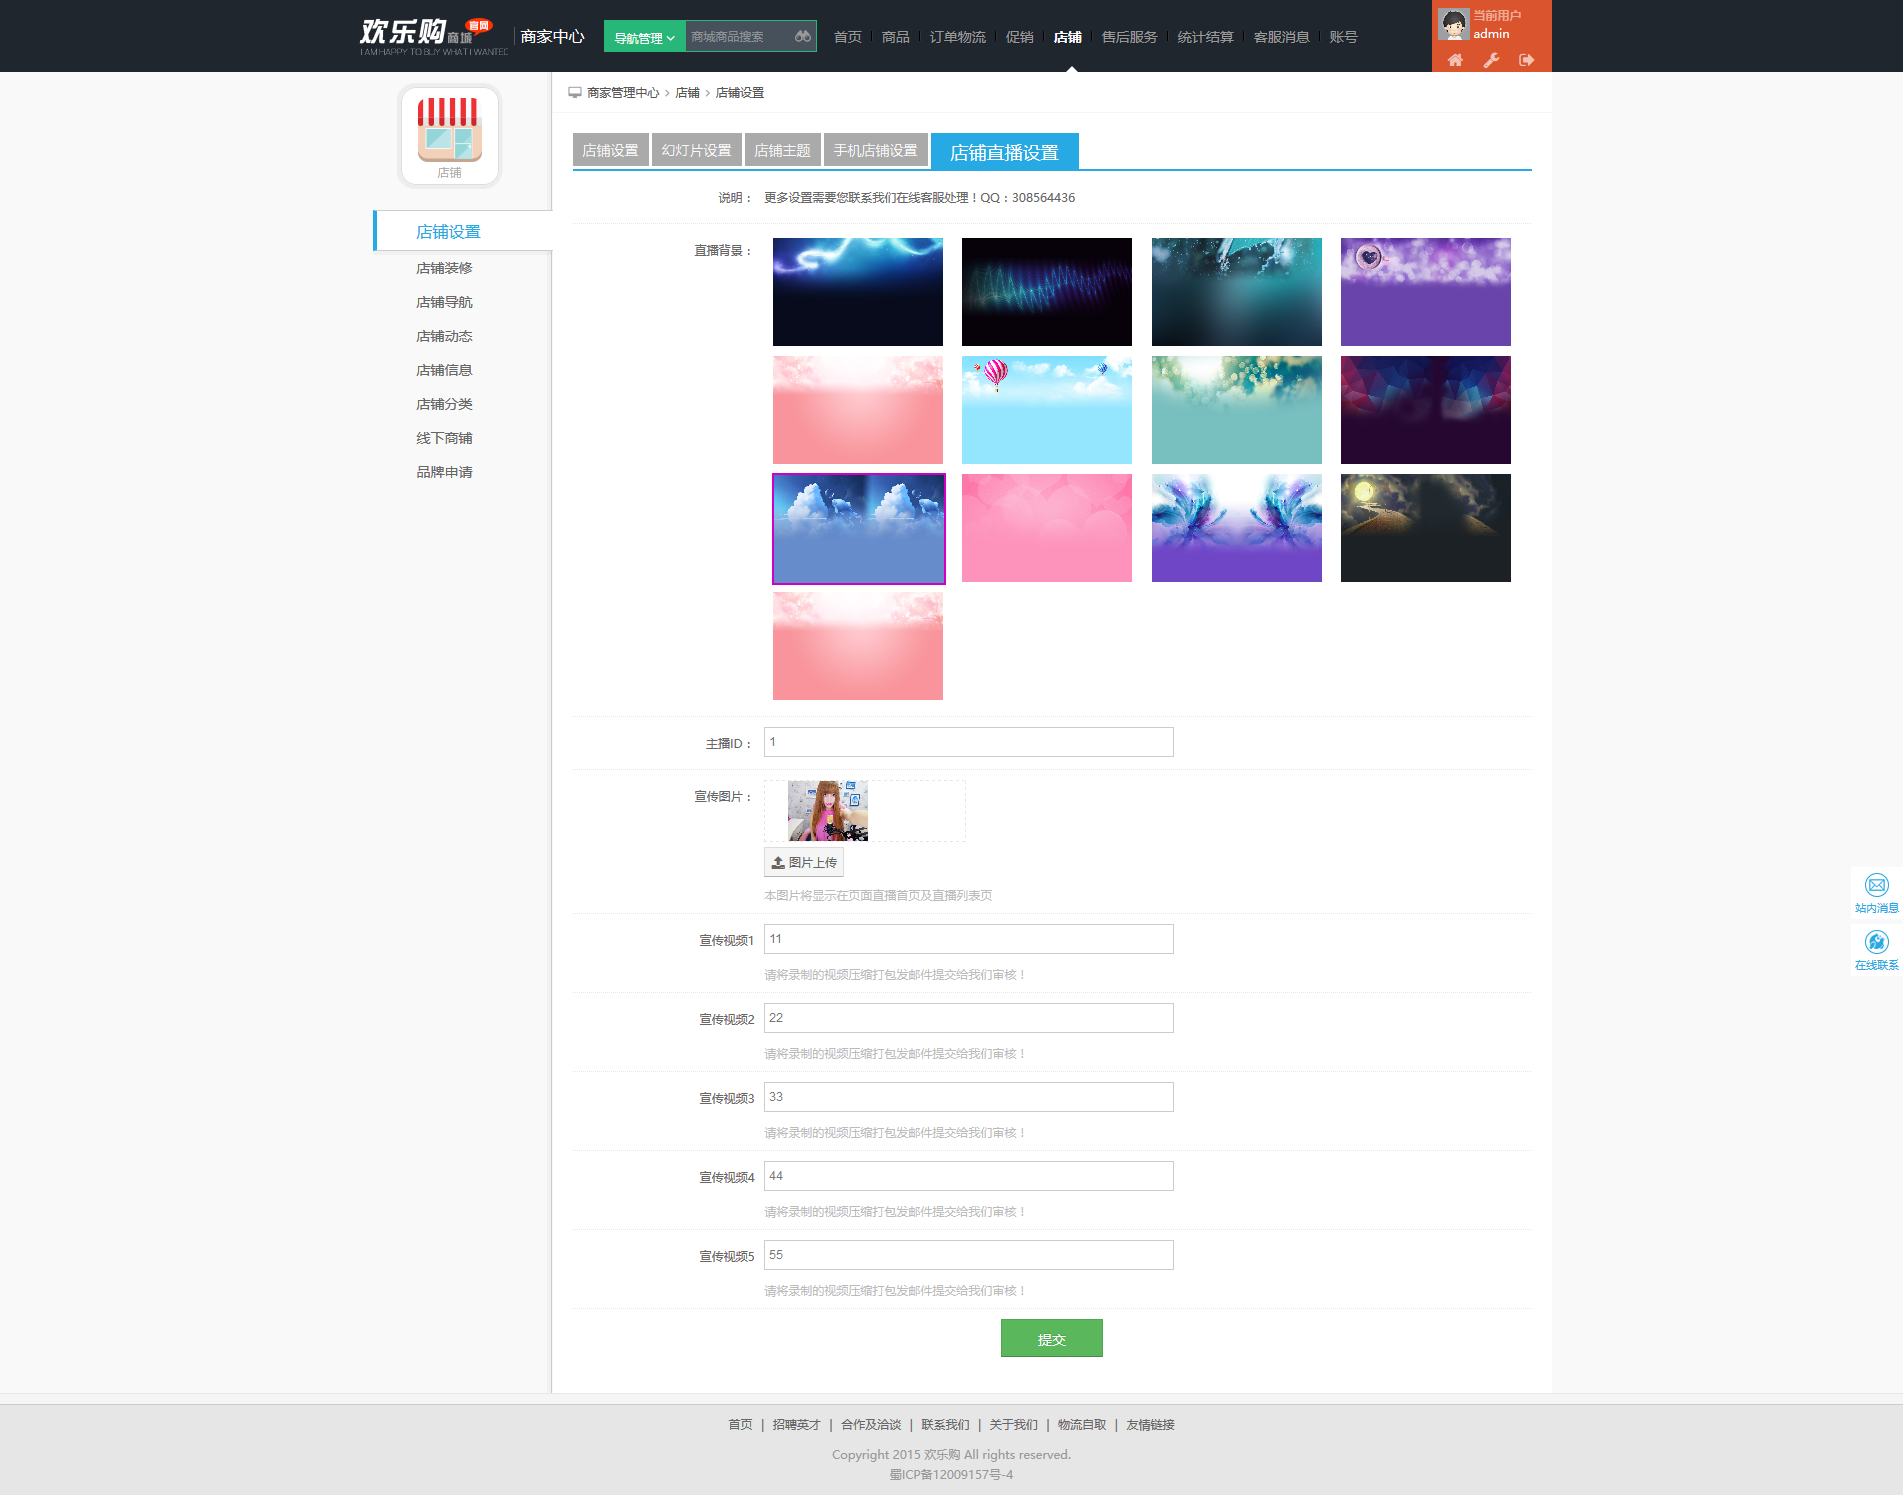Open 客服消息 in top navigation
Screen dimensions: 1903x1495
click(x=1282, y=37)
